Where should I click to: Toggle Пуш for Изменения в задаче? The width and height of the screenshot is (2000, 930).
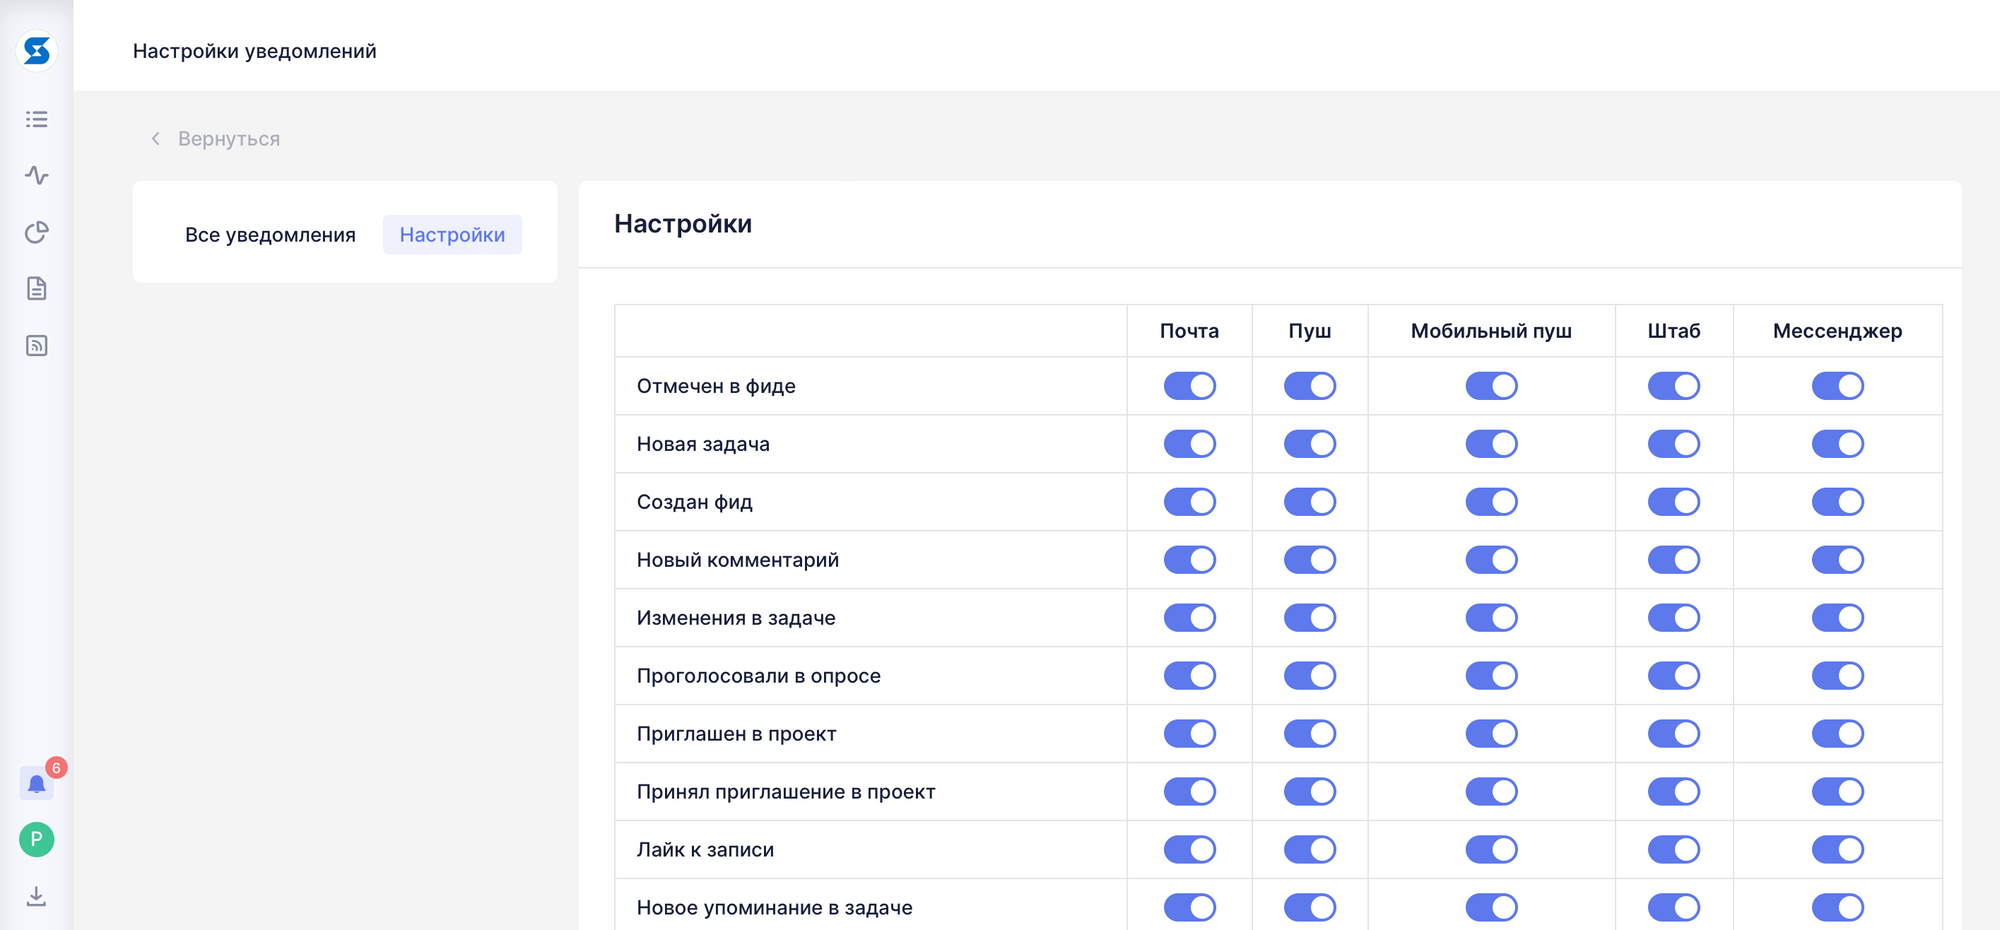(x=1310, y=618)
